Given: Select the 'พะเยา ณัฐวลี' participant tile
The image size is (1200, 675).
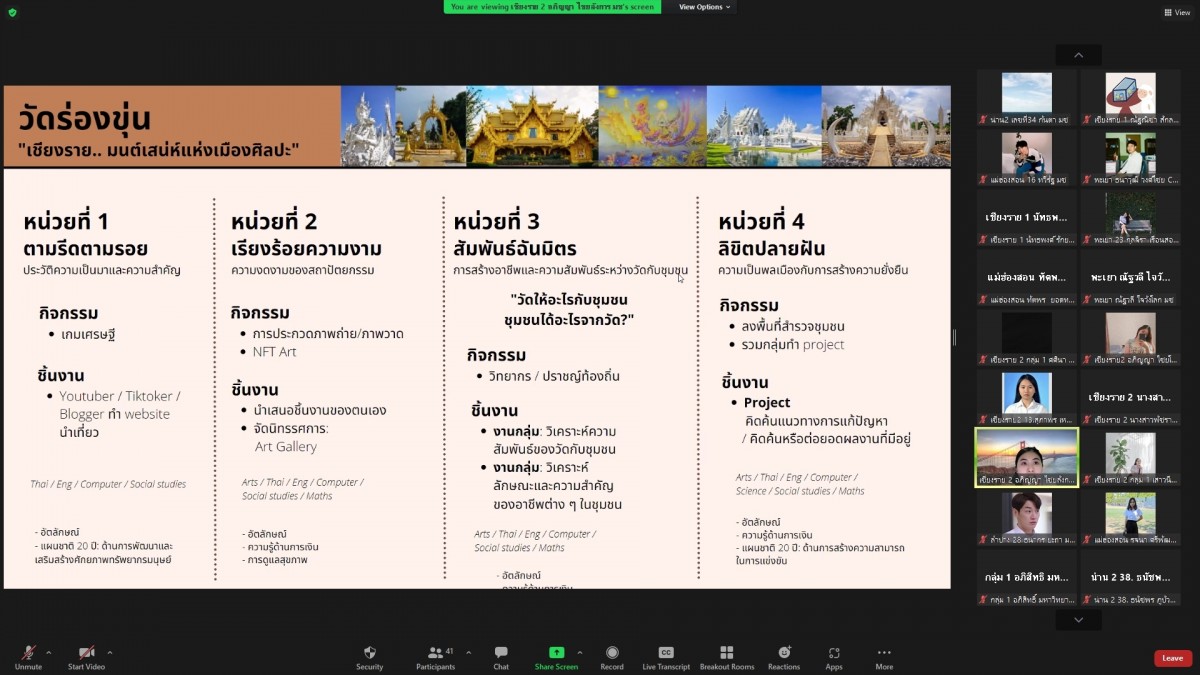Looking at the screenshot, I should (1130, 277).
